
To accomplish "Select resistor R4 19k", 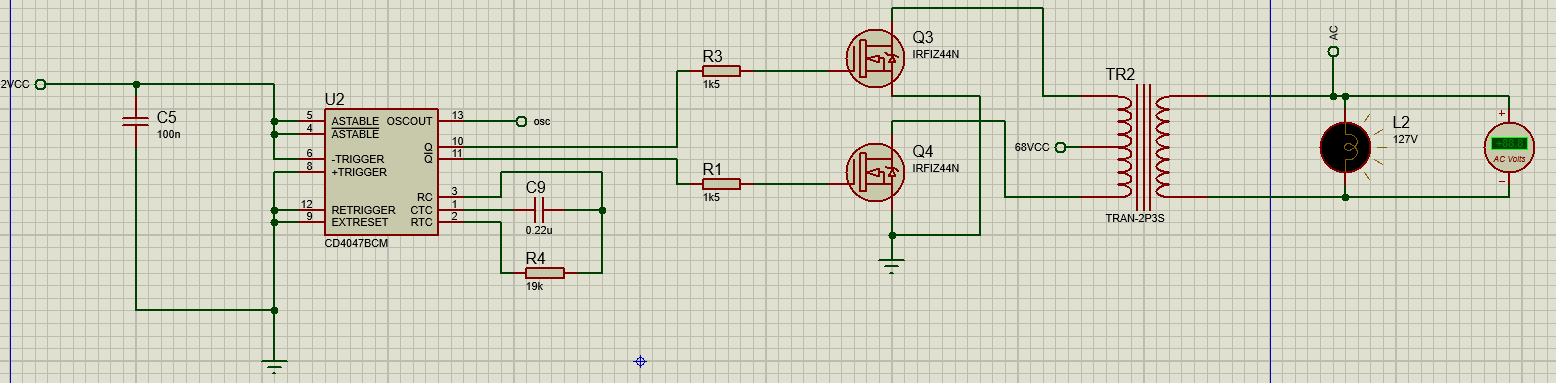I will click(x=545, y=272).
